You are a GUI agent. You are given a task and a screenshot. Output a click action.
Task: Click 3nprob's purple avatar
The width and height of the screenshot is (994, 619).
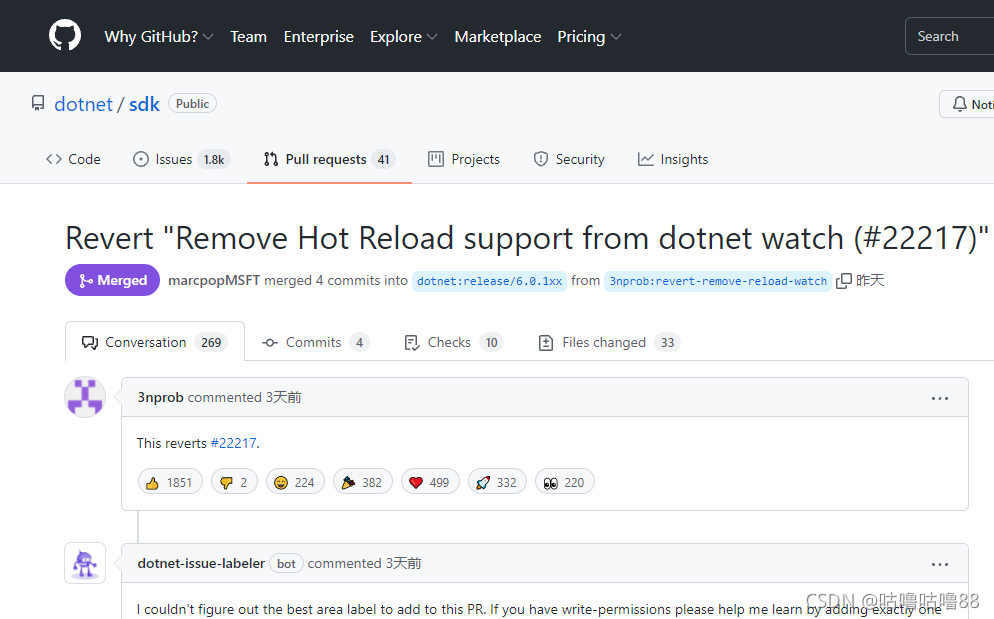tap(85, 397)
